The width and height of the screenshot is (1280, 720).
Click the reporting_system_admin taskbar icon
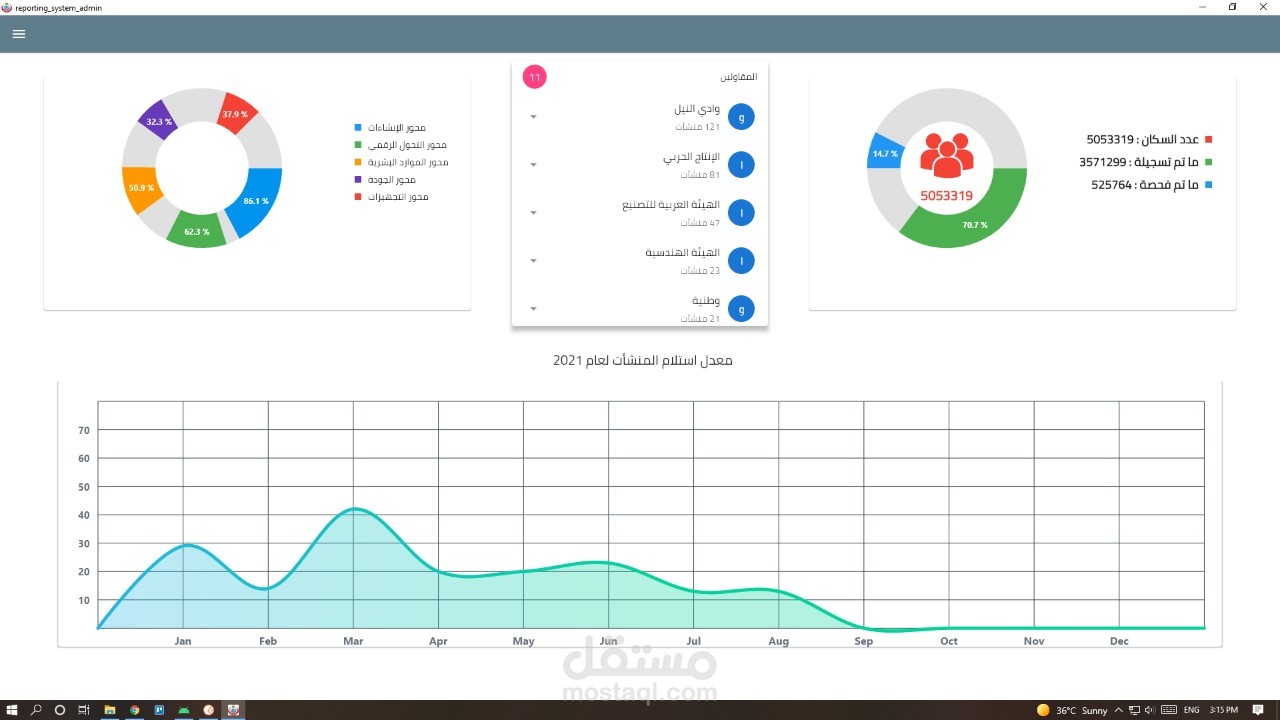(234, 710)
